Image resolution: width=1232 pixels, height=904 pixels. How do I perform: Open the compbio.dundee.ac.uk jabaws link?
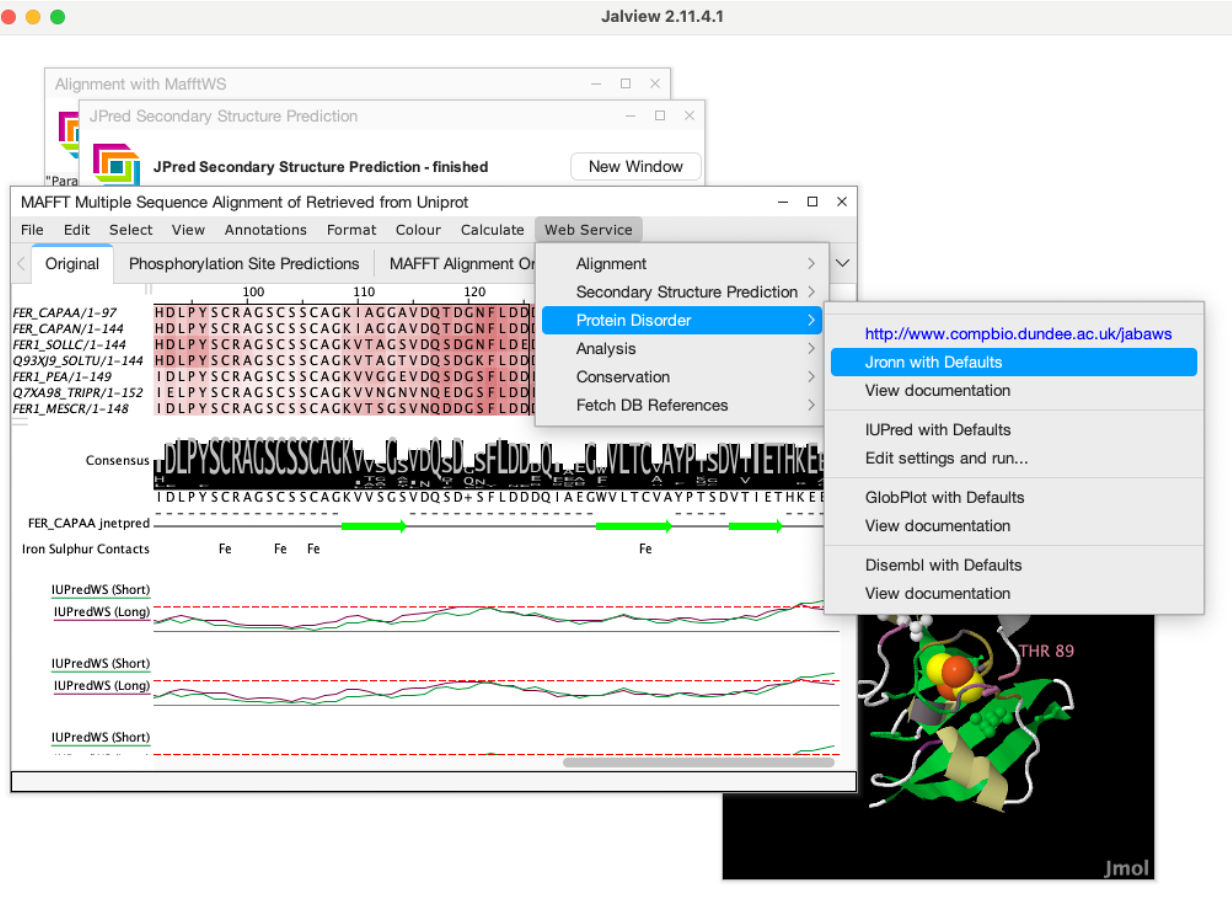(1018, 334)
